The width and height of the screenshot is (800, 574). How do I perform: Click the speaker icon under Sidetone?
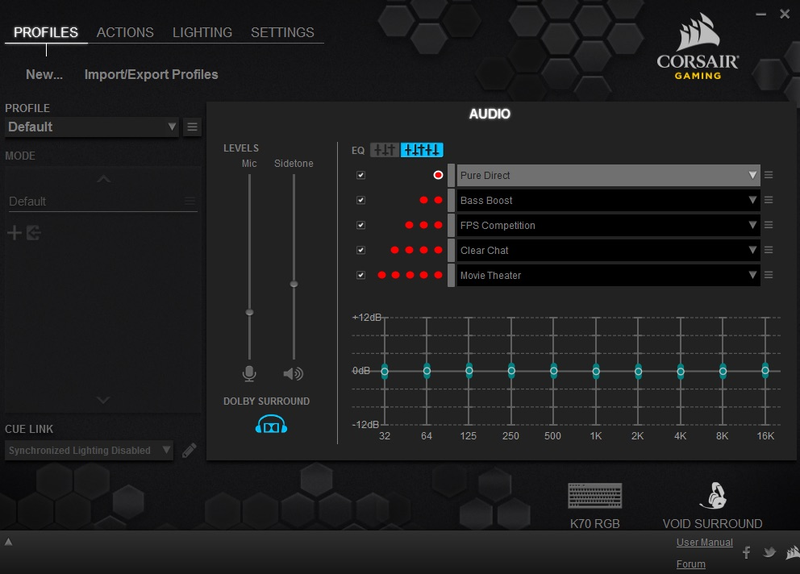293,374
